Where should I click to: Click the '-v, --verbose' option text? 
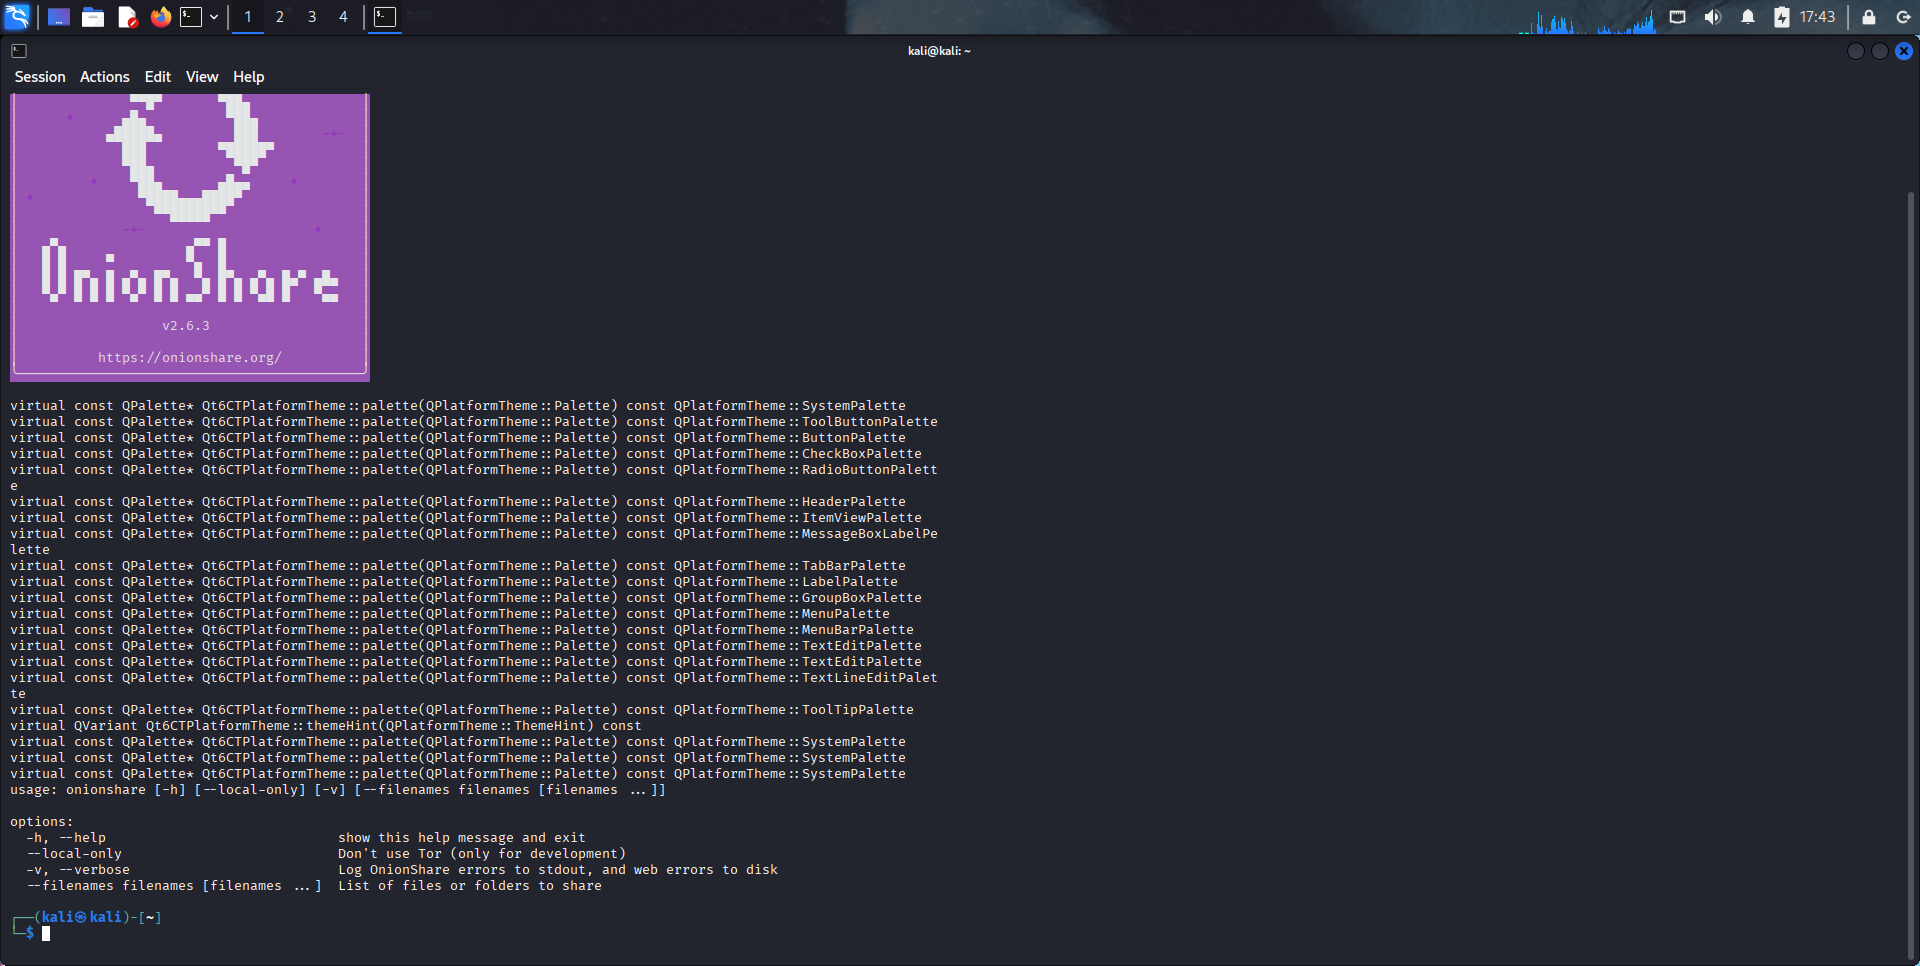point(78,870)
